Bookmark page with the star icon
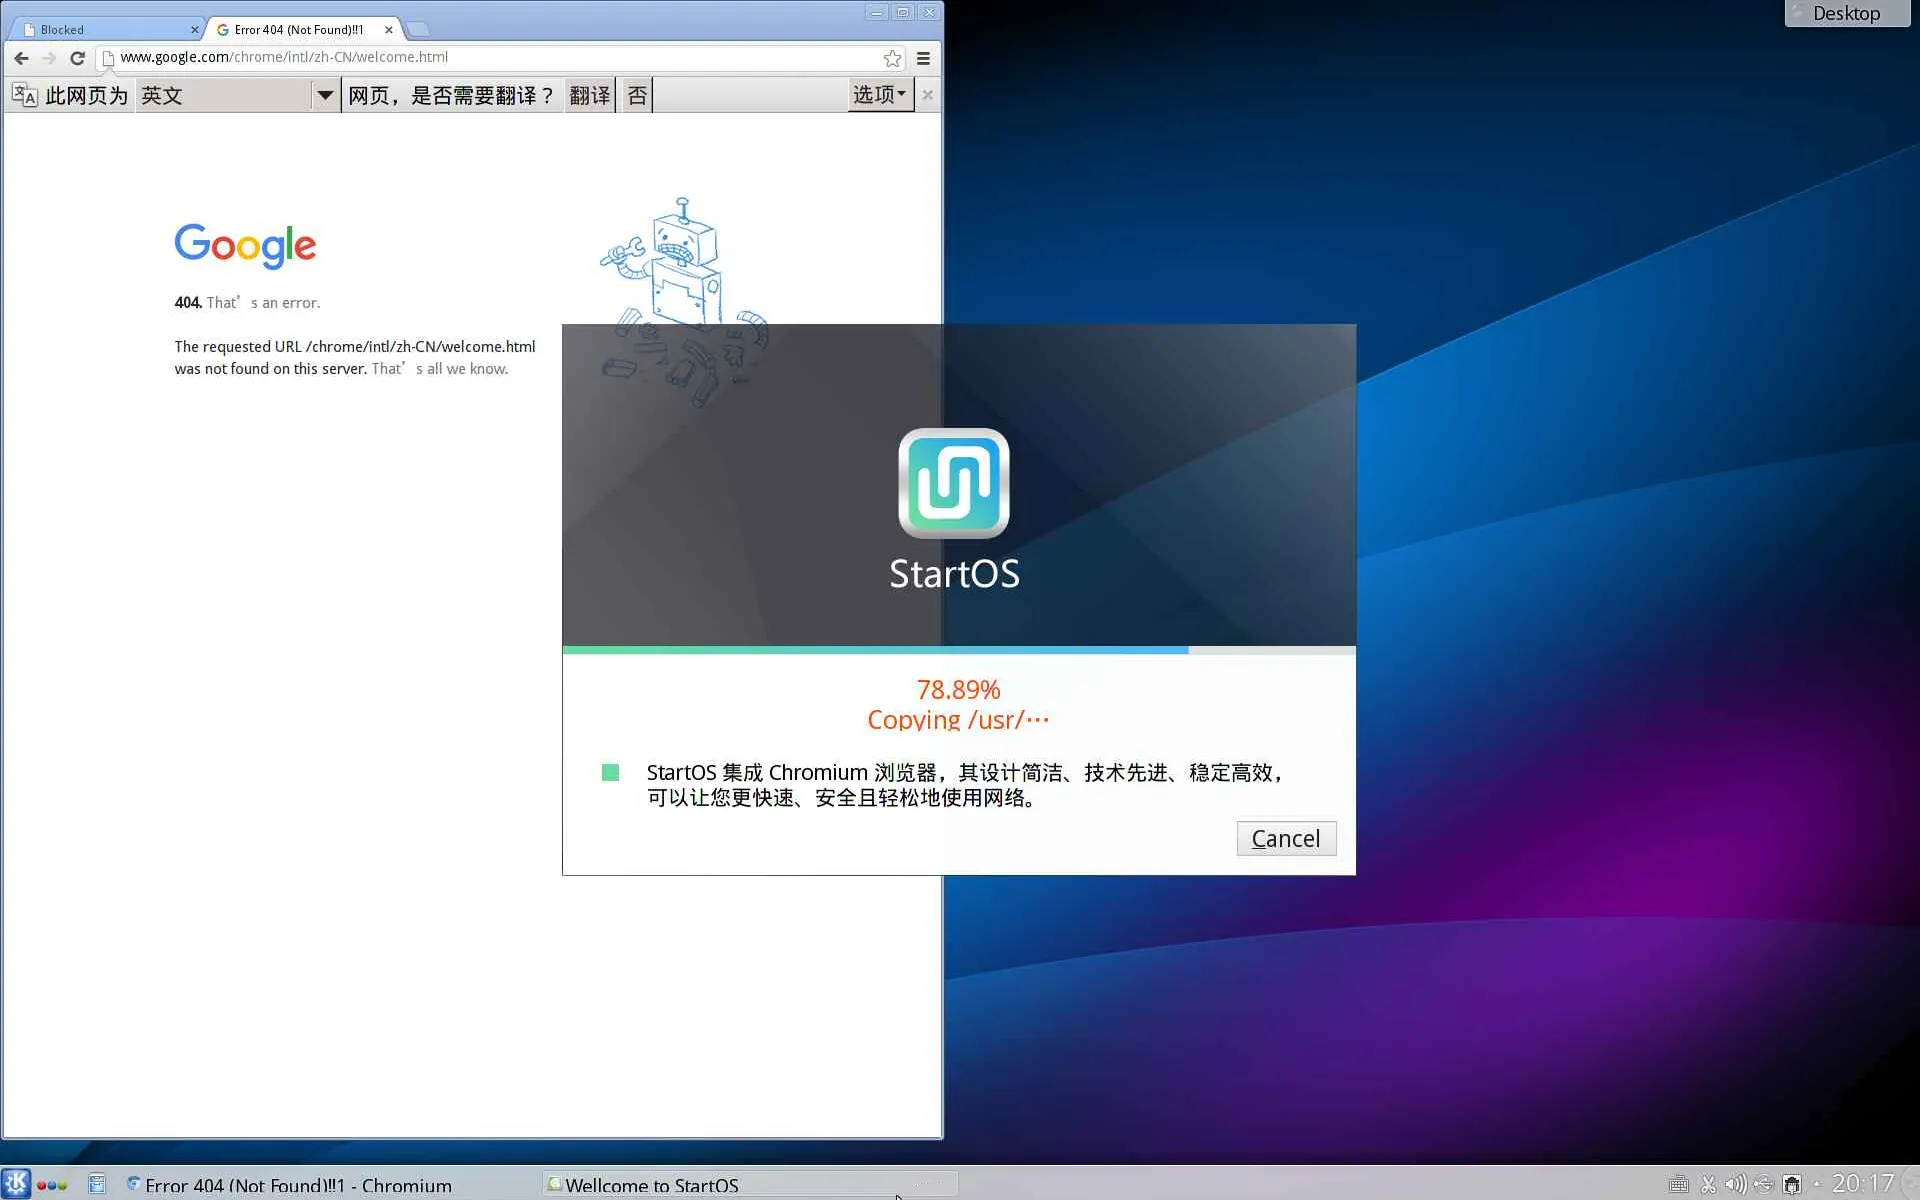Screen dimensions: 1920x1200 [892, 58]
